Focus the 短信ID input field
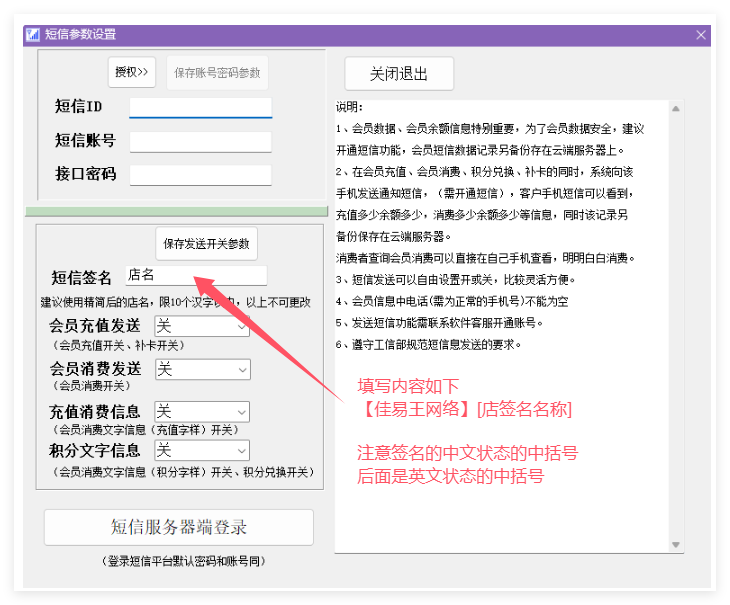 coord(201,108)
